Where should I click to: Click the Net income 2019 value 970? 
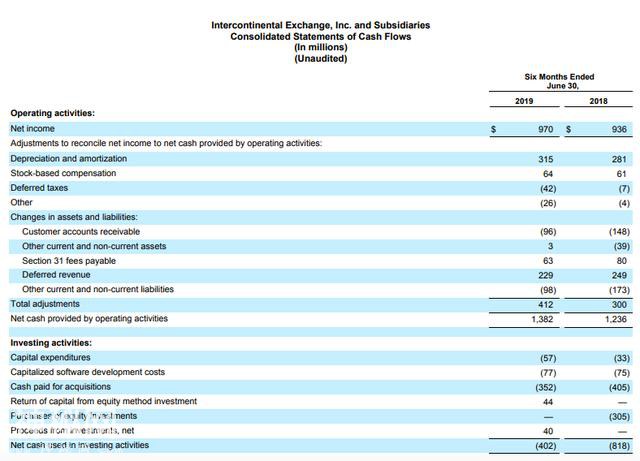coord(545,129)
